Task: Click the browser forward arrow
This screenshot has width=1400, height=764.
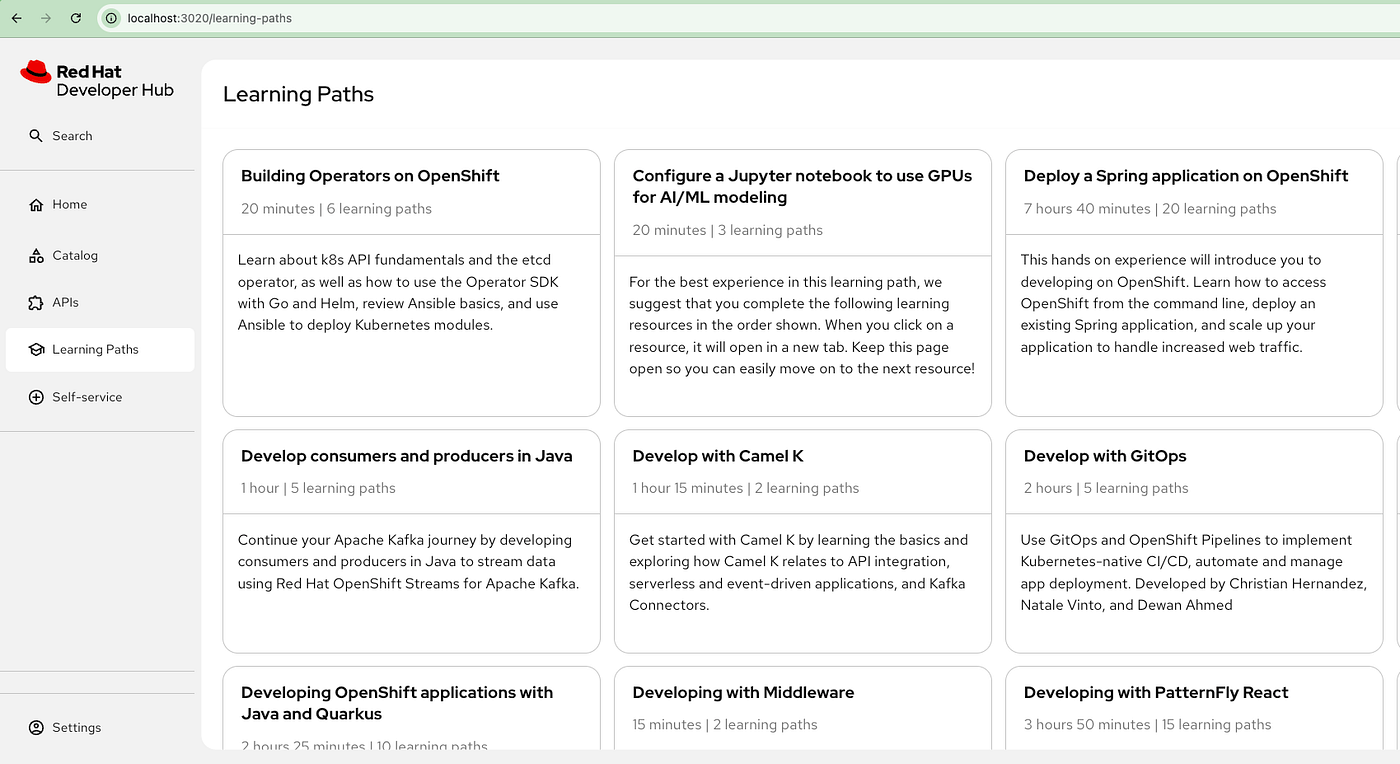Action: click(46, 18)
